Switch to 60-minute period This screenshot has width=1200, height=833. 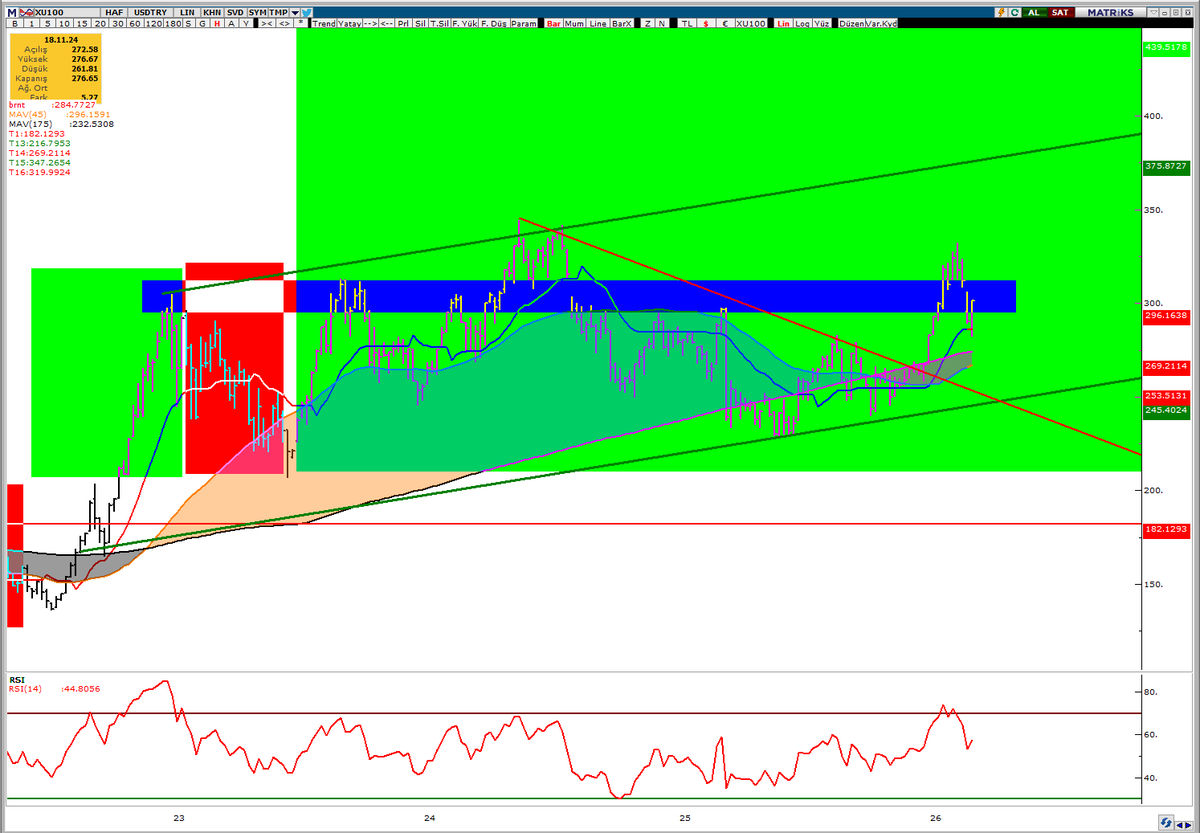136,23
